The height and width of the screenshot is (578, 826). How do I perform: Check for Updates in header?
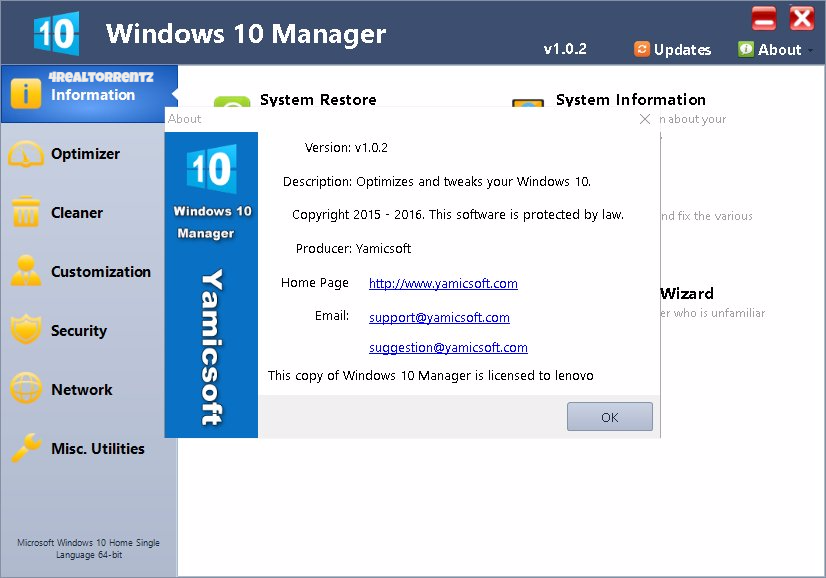pyautogui.click(x=673, y=50)
